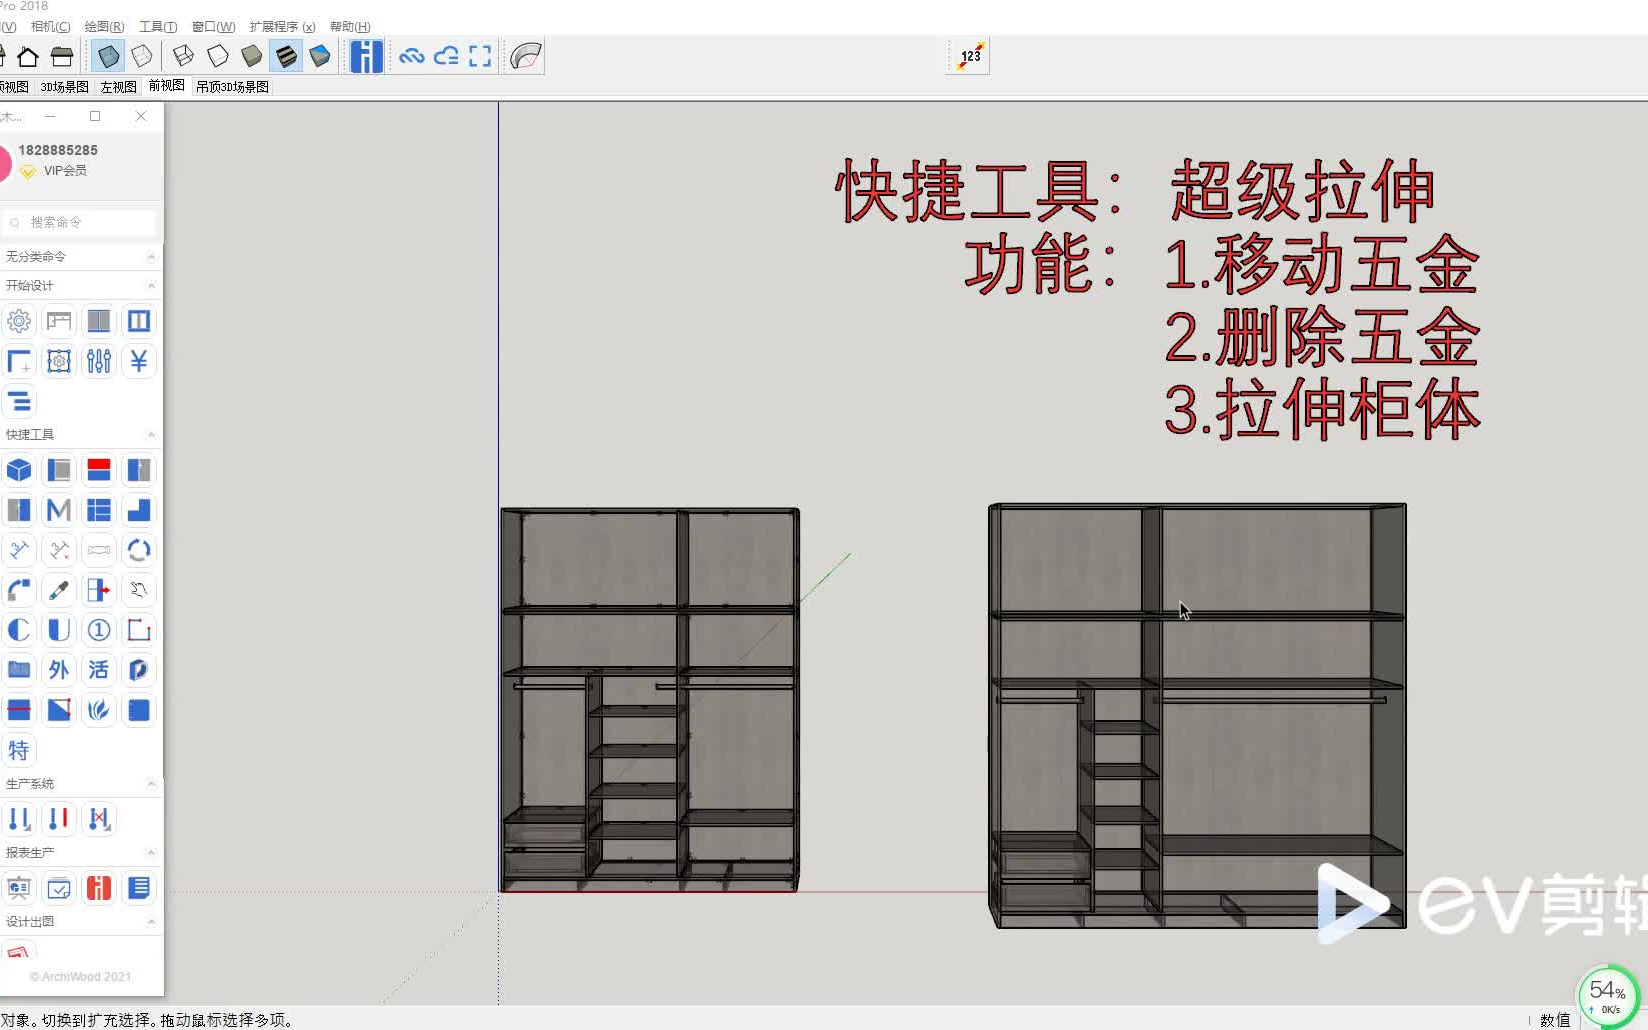Collapse the 开始设计 section
The image size is (1648, 1030).
tap(151, 285)
